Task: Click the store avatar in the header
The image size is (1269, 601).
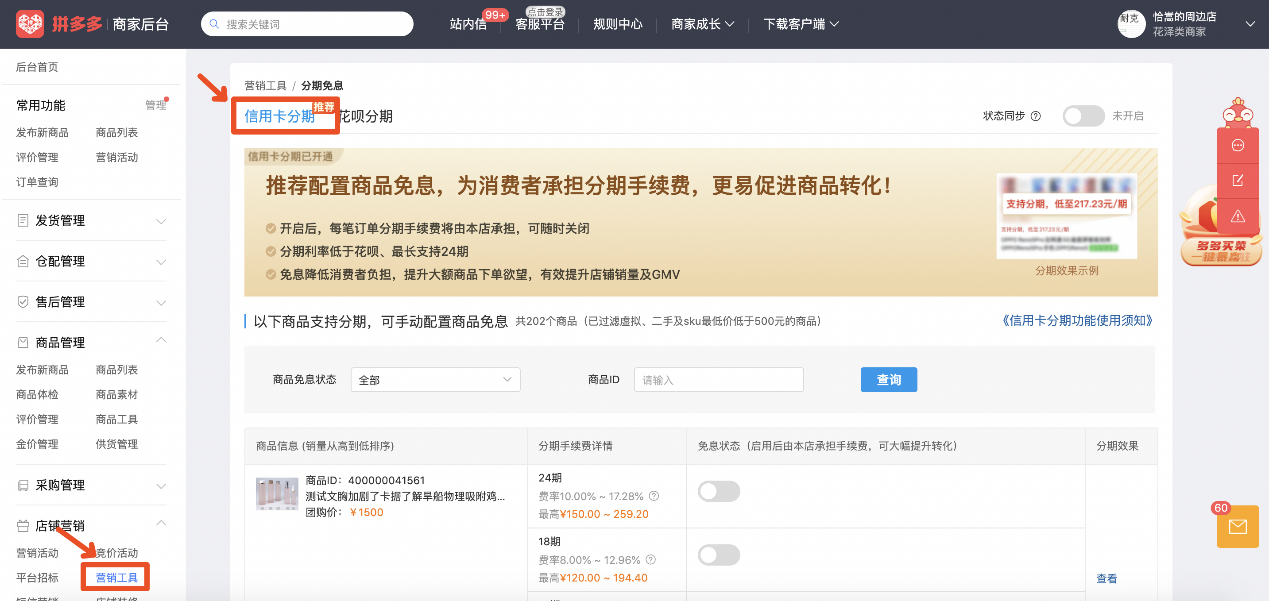Action: click(x=1131, y=24)
